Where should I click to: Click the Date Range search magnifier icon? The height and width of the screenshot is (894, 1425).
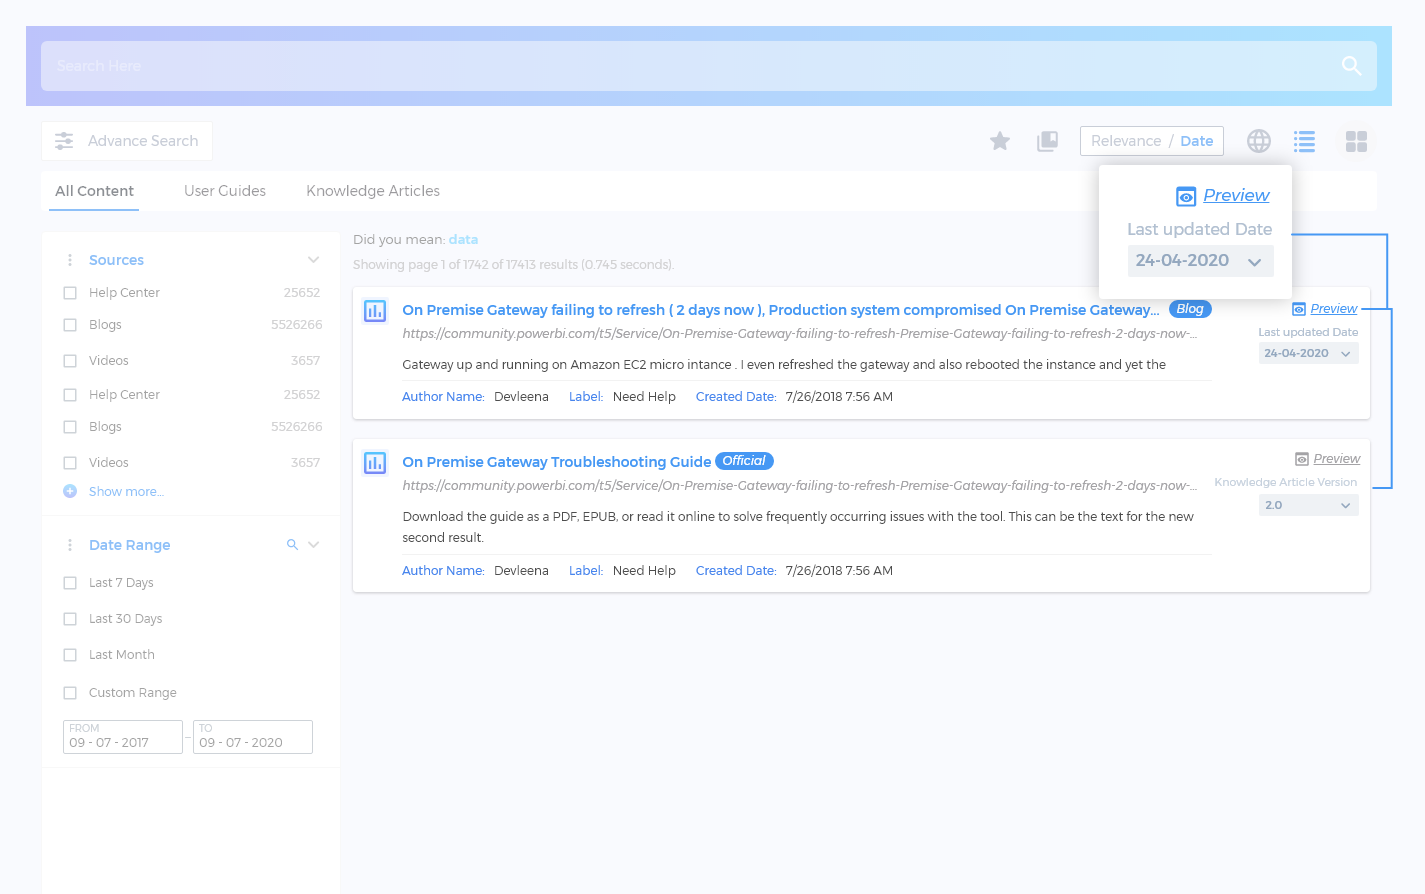click(292, 545)
